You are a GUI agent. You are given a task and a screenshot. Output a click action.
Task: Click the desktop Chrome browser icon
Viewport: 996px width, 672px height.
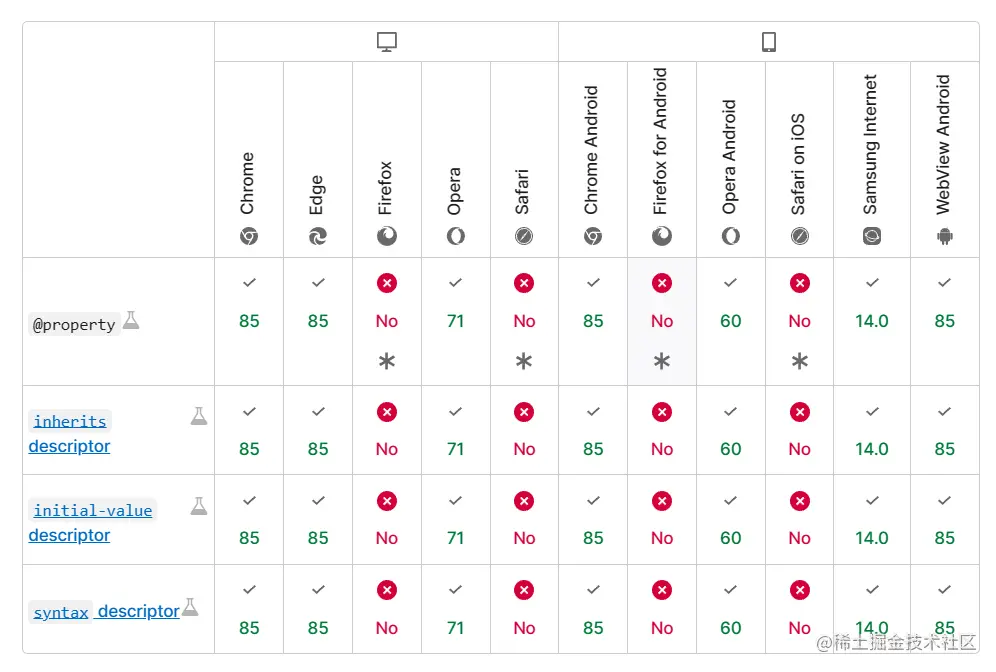point(249,237)
